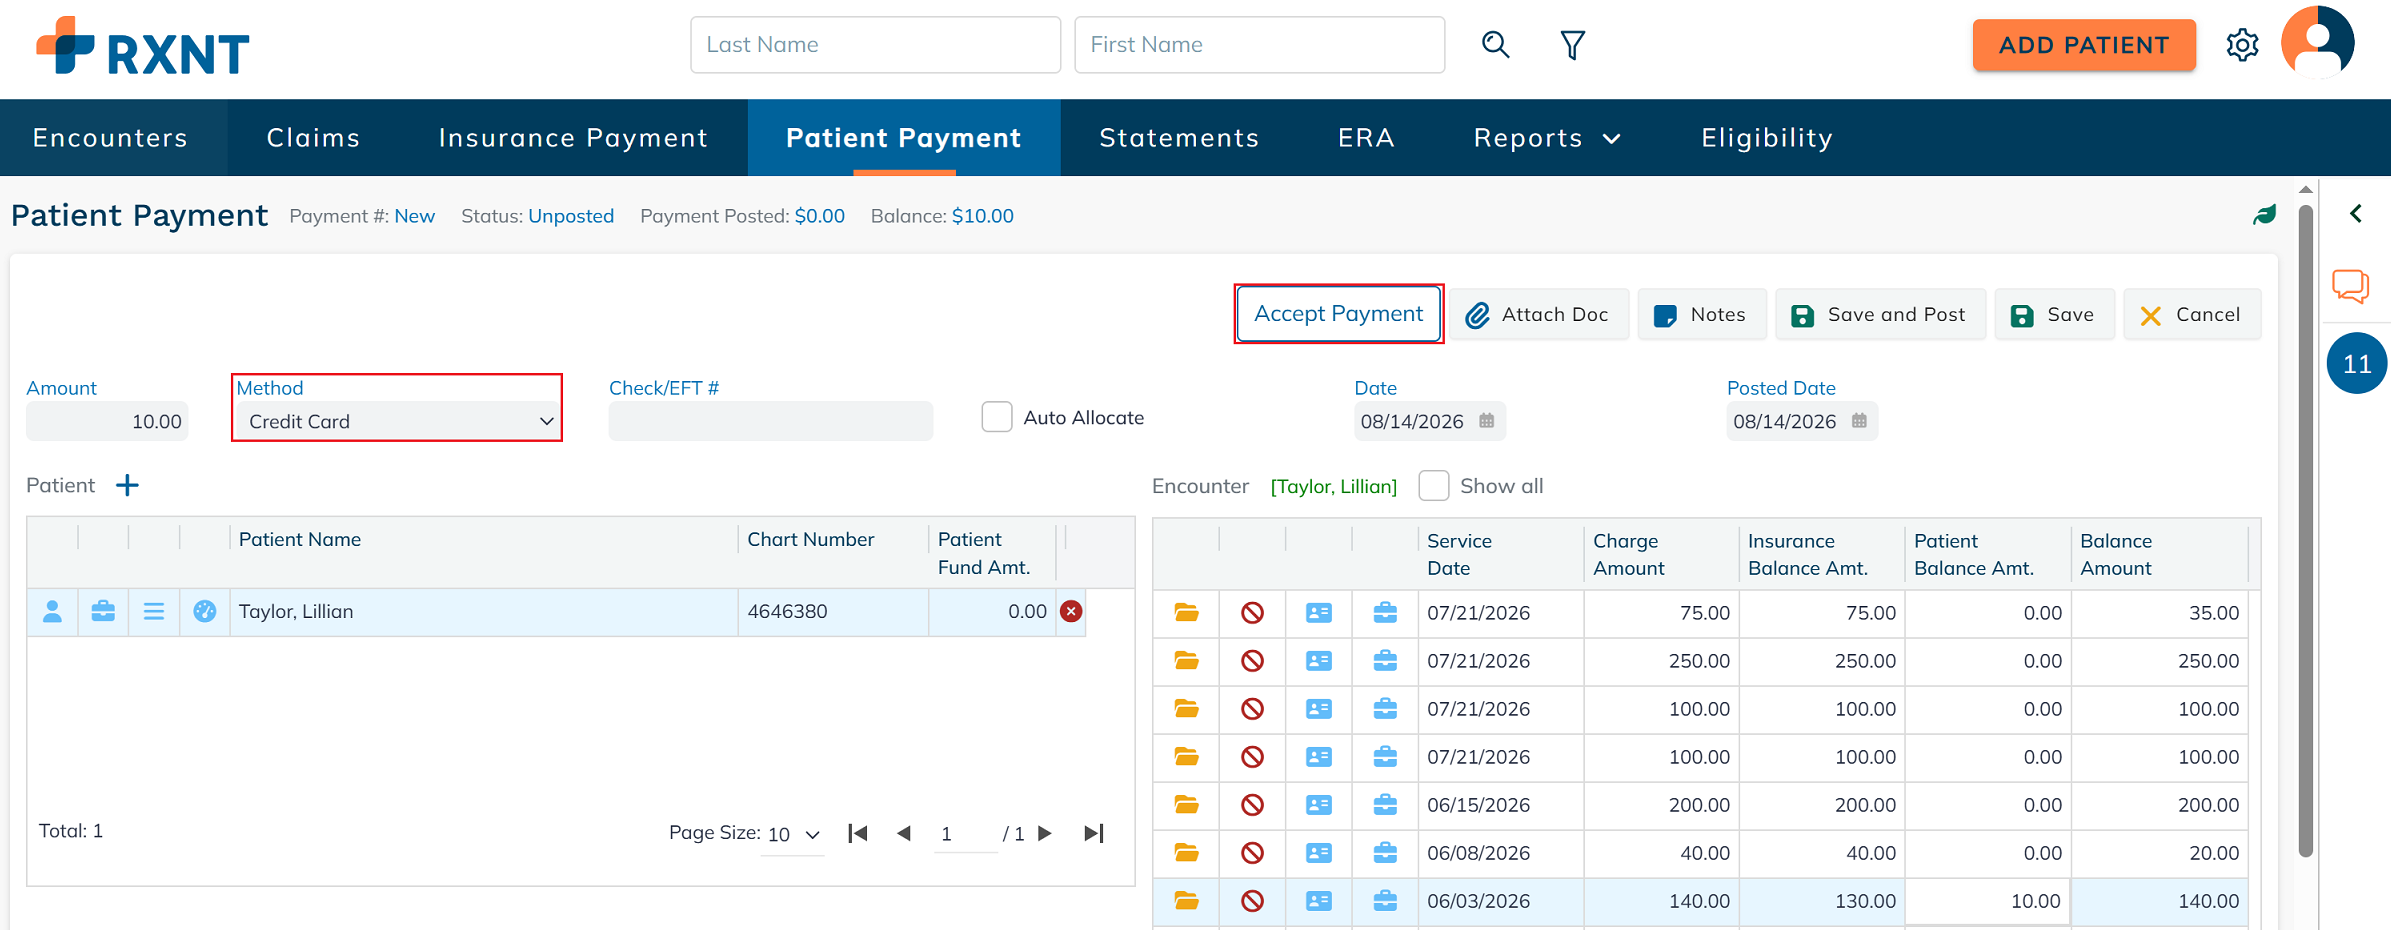Click the Accept Payment button
2391x930 pixels.
[x=1338, y=314]
